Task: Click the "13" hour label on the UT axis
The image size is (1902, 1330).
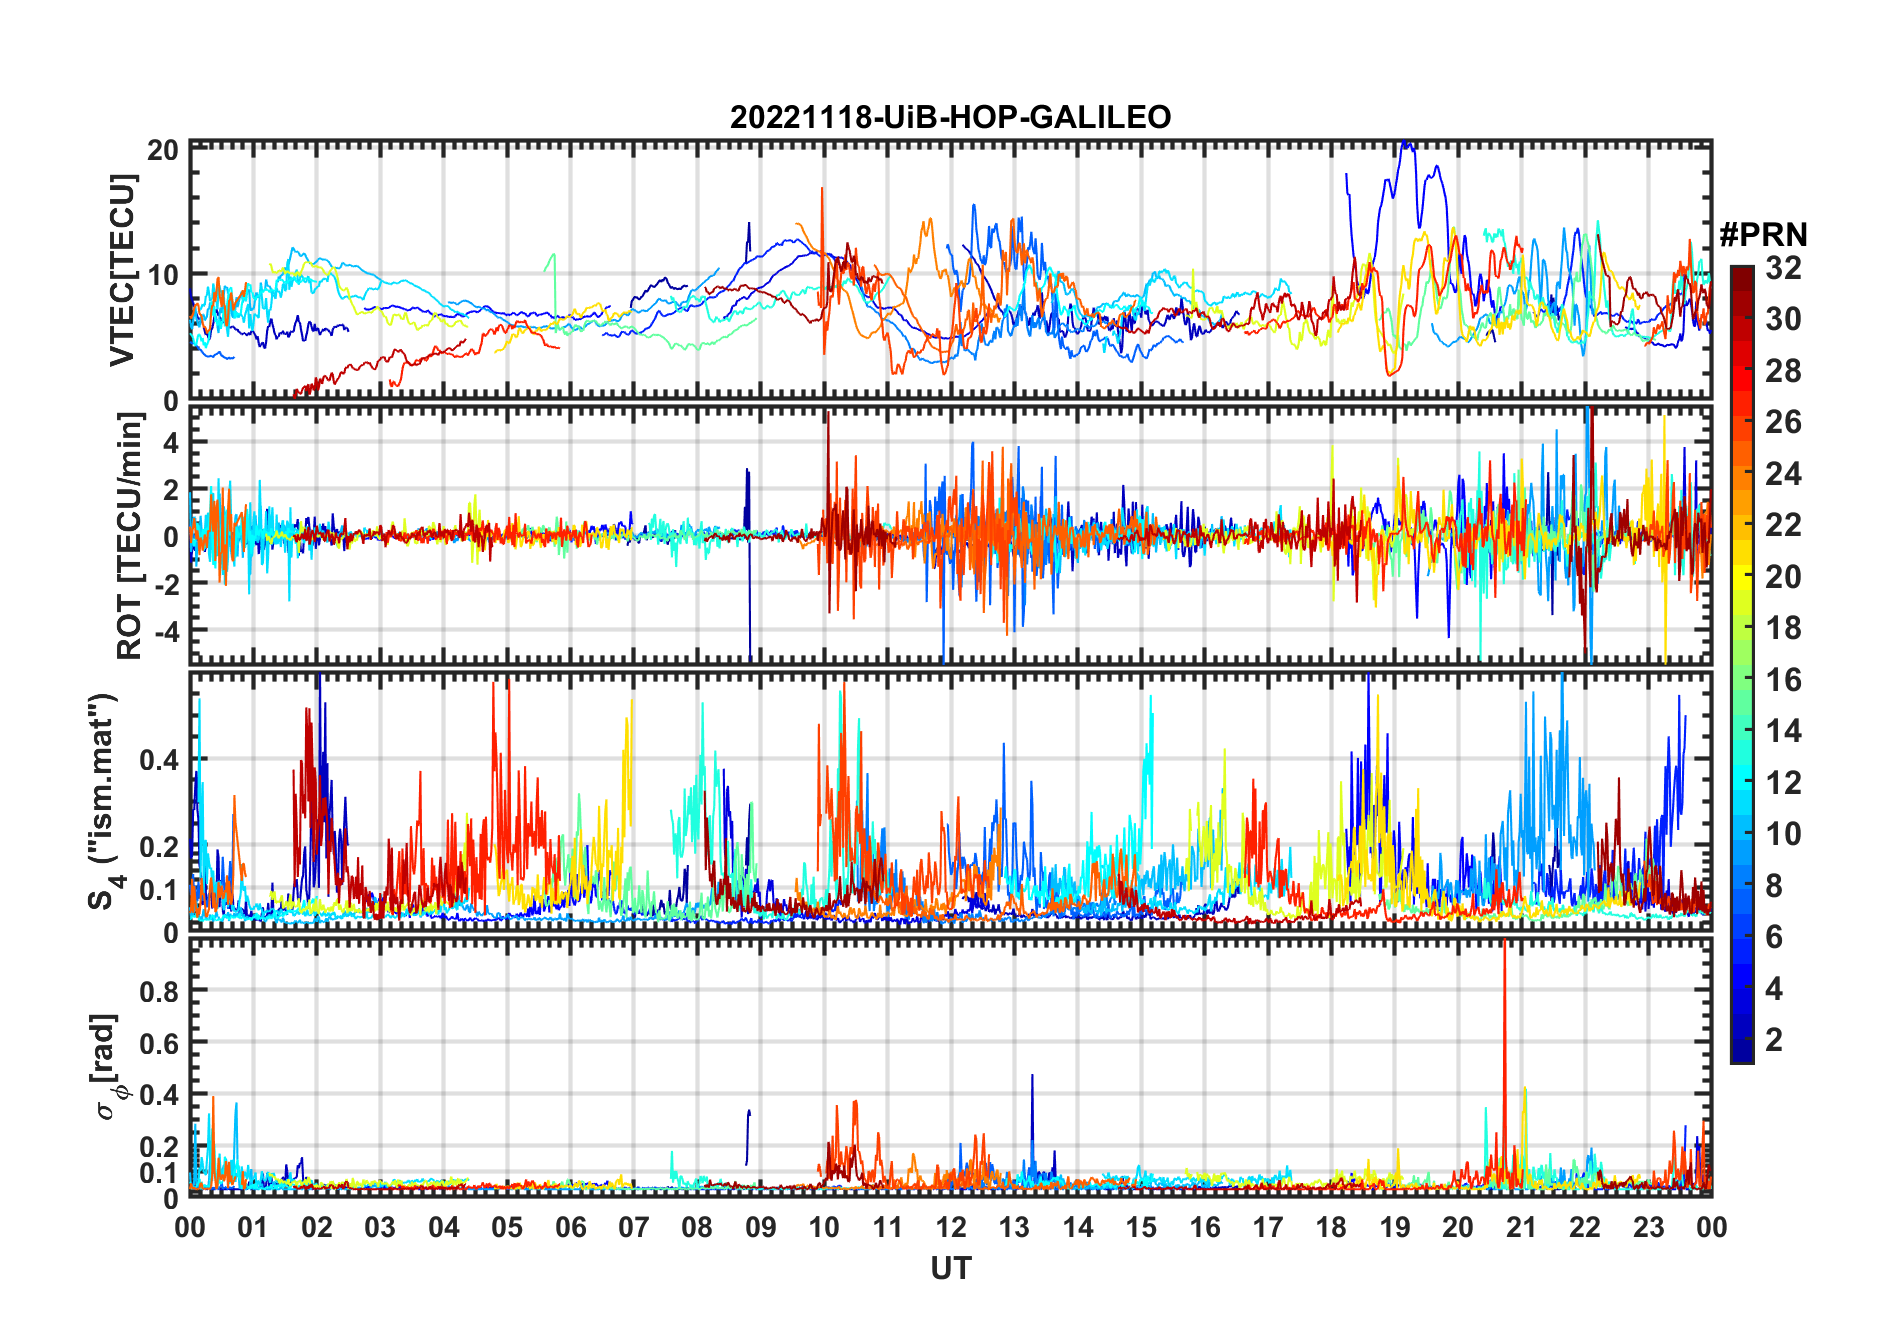Action: click(x=1014, y=1227)
